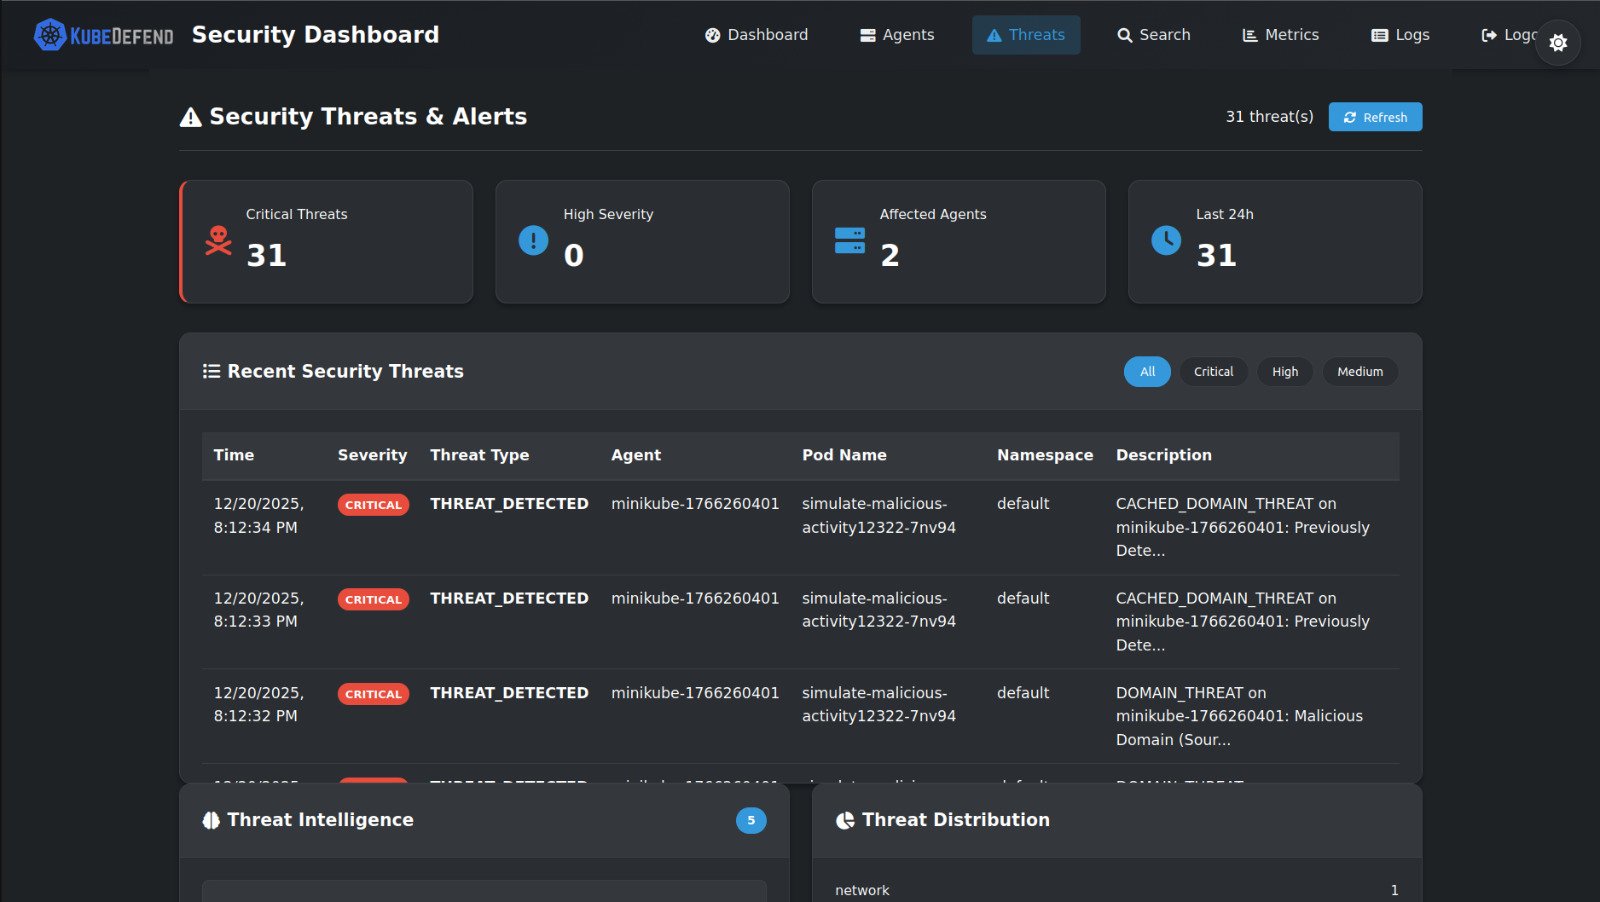The width and height of the screenshot is (1600, 902).
Task: Select the All severity filter
Action: tap(1146, 372)
